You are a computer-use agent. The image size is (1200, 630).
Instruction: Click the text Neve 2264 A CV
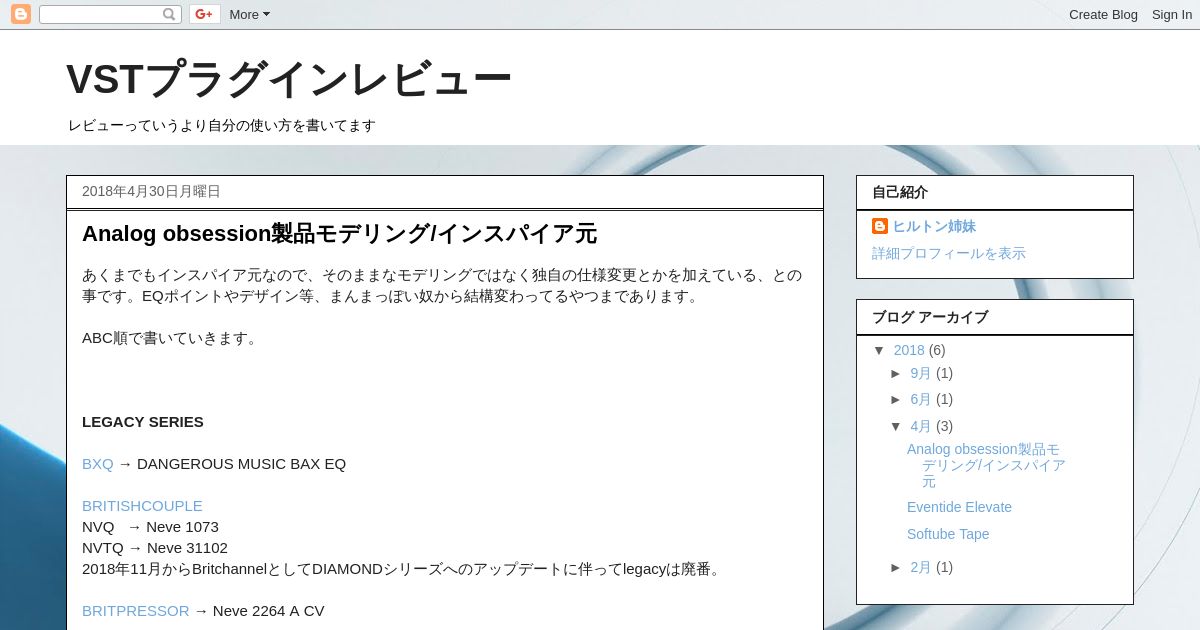pos(269,611)
